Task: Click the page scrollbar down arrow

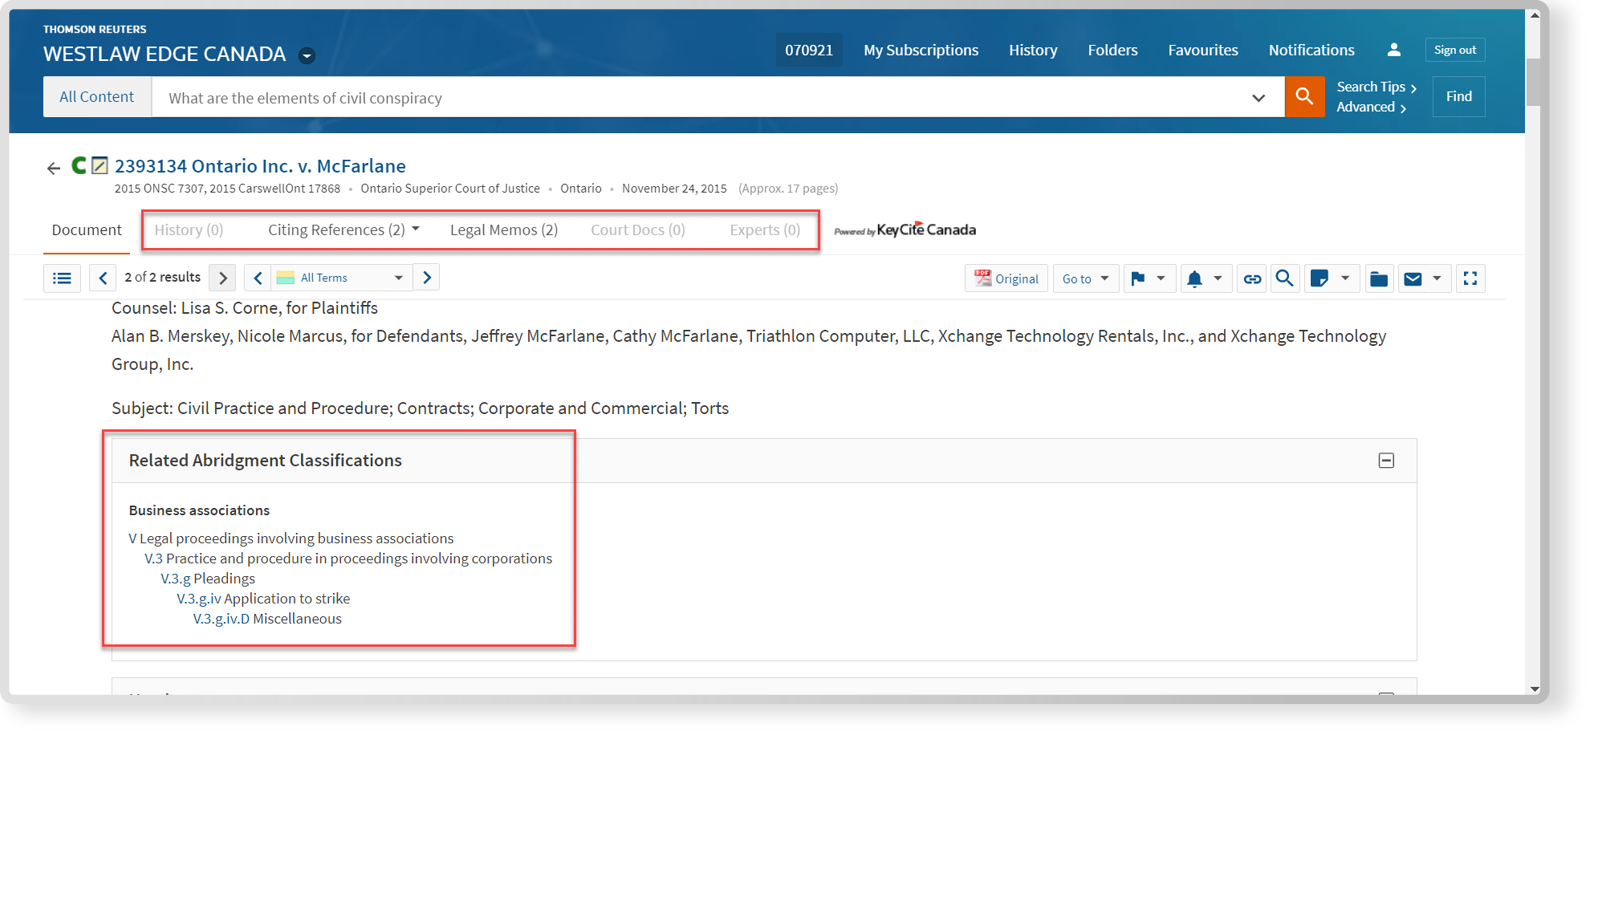Action: [1535, 688]
